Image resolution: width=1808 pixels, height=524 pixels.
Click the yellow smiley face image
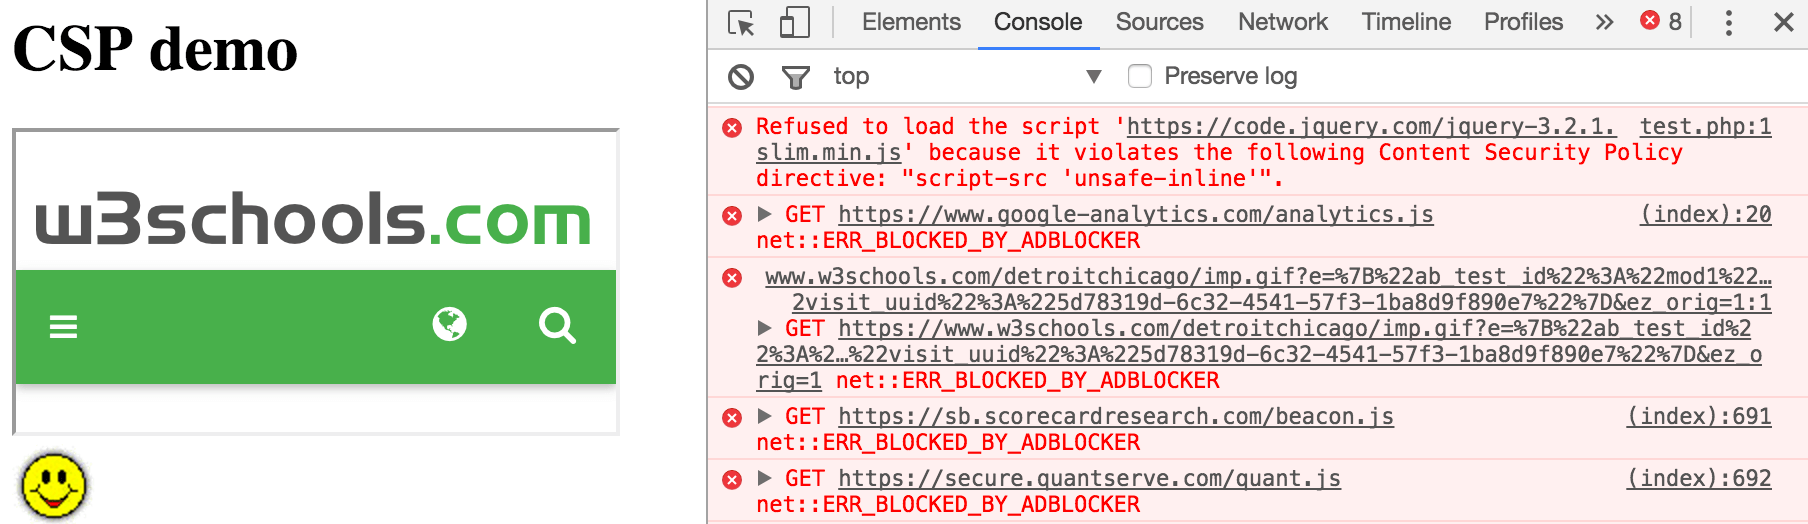[x=54, y=486]
